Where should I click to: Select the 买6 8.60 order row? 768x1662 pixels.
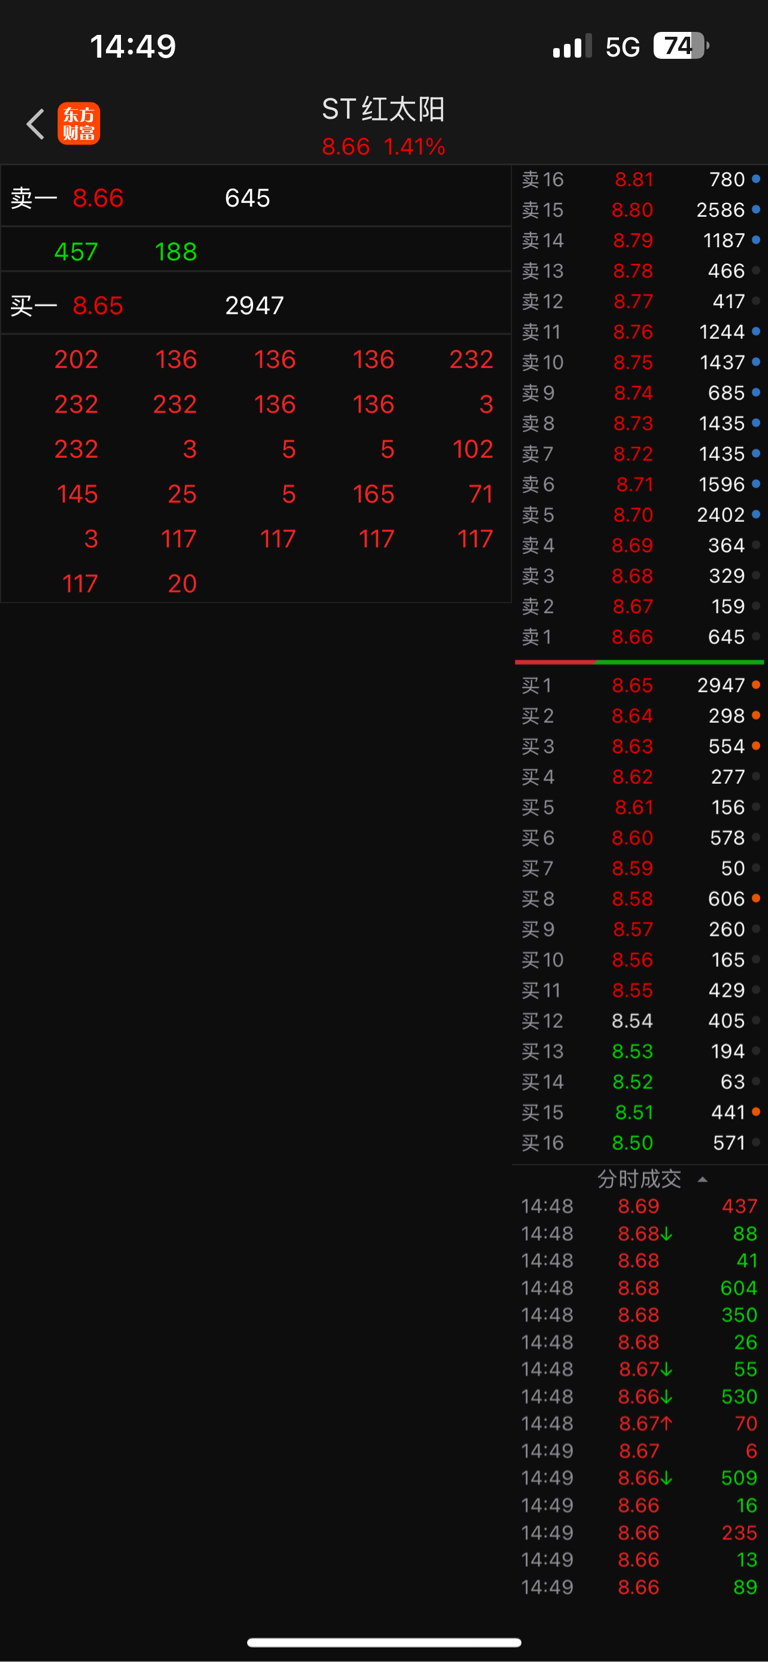(x=640, y=838)
